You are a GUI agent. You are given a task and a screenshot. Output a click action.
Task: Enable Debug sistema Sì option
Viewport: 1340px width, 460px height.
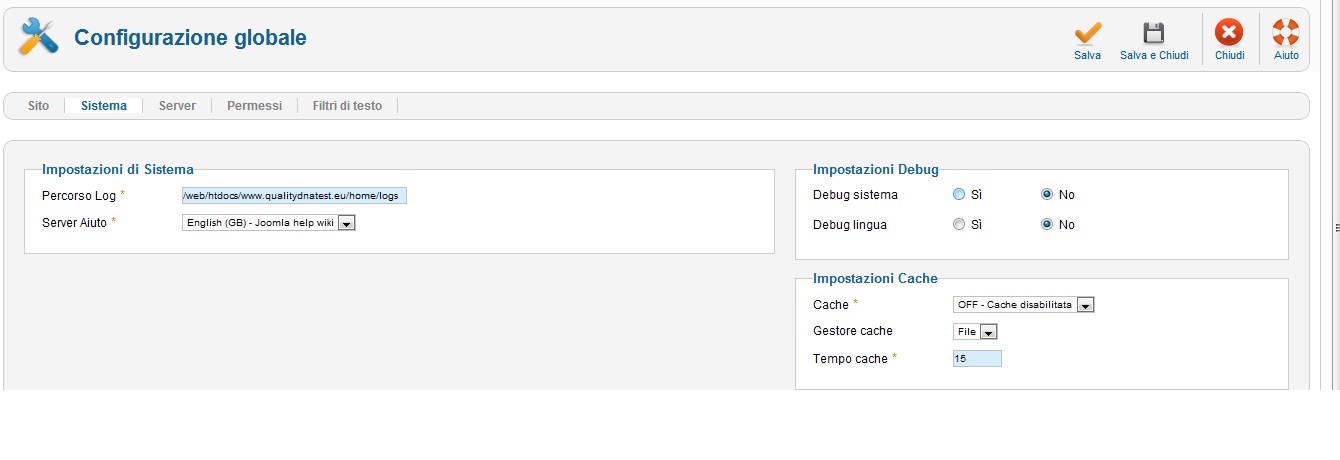[x=959, y=195]
